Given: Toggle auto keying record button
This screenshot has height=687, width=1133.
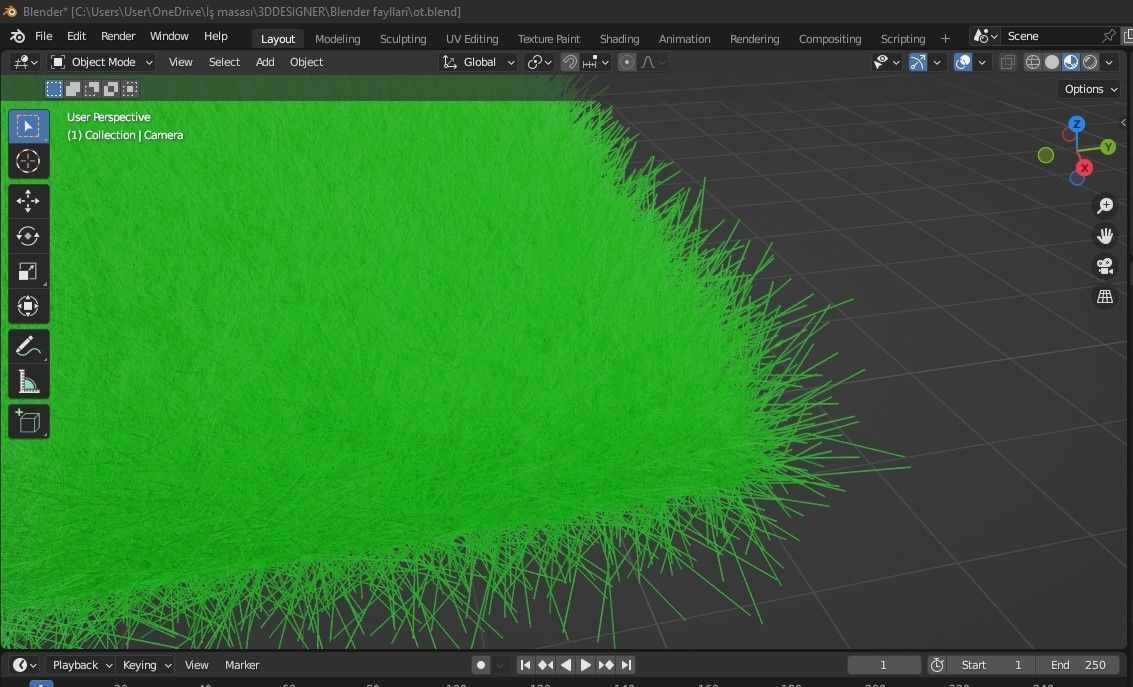Looking at the screenshot, I should click(x=481, y=665).
